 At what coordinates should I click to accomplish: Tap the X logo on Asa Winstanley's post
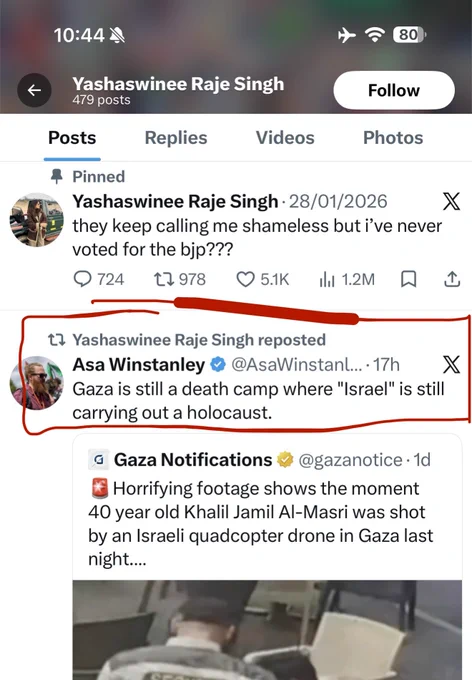click(x=451, y=364)
